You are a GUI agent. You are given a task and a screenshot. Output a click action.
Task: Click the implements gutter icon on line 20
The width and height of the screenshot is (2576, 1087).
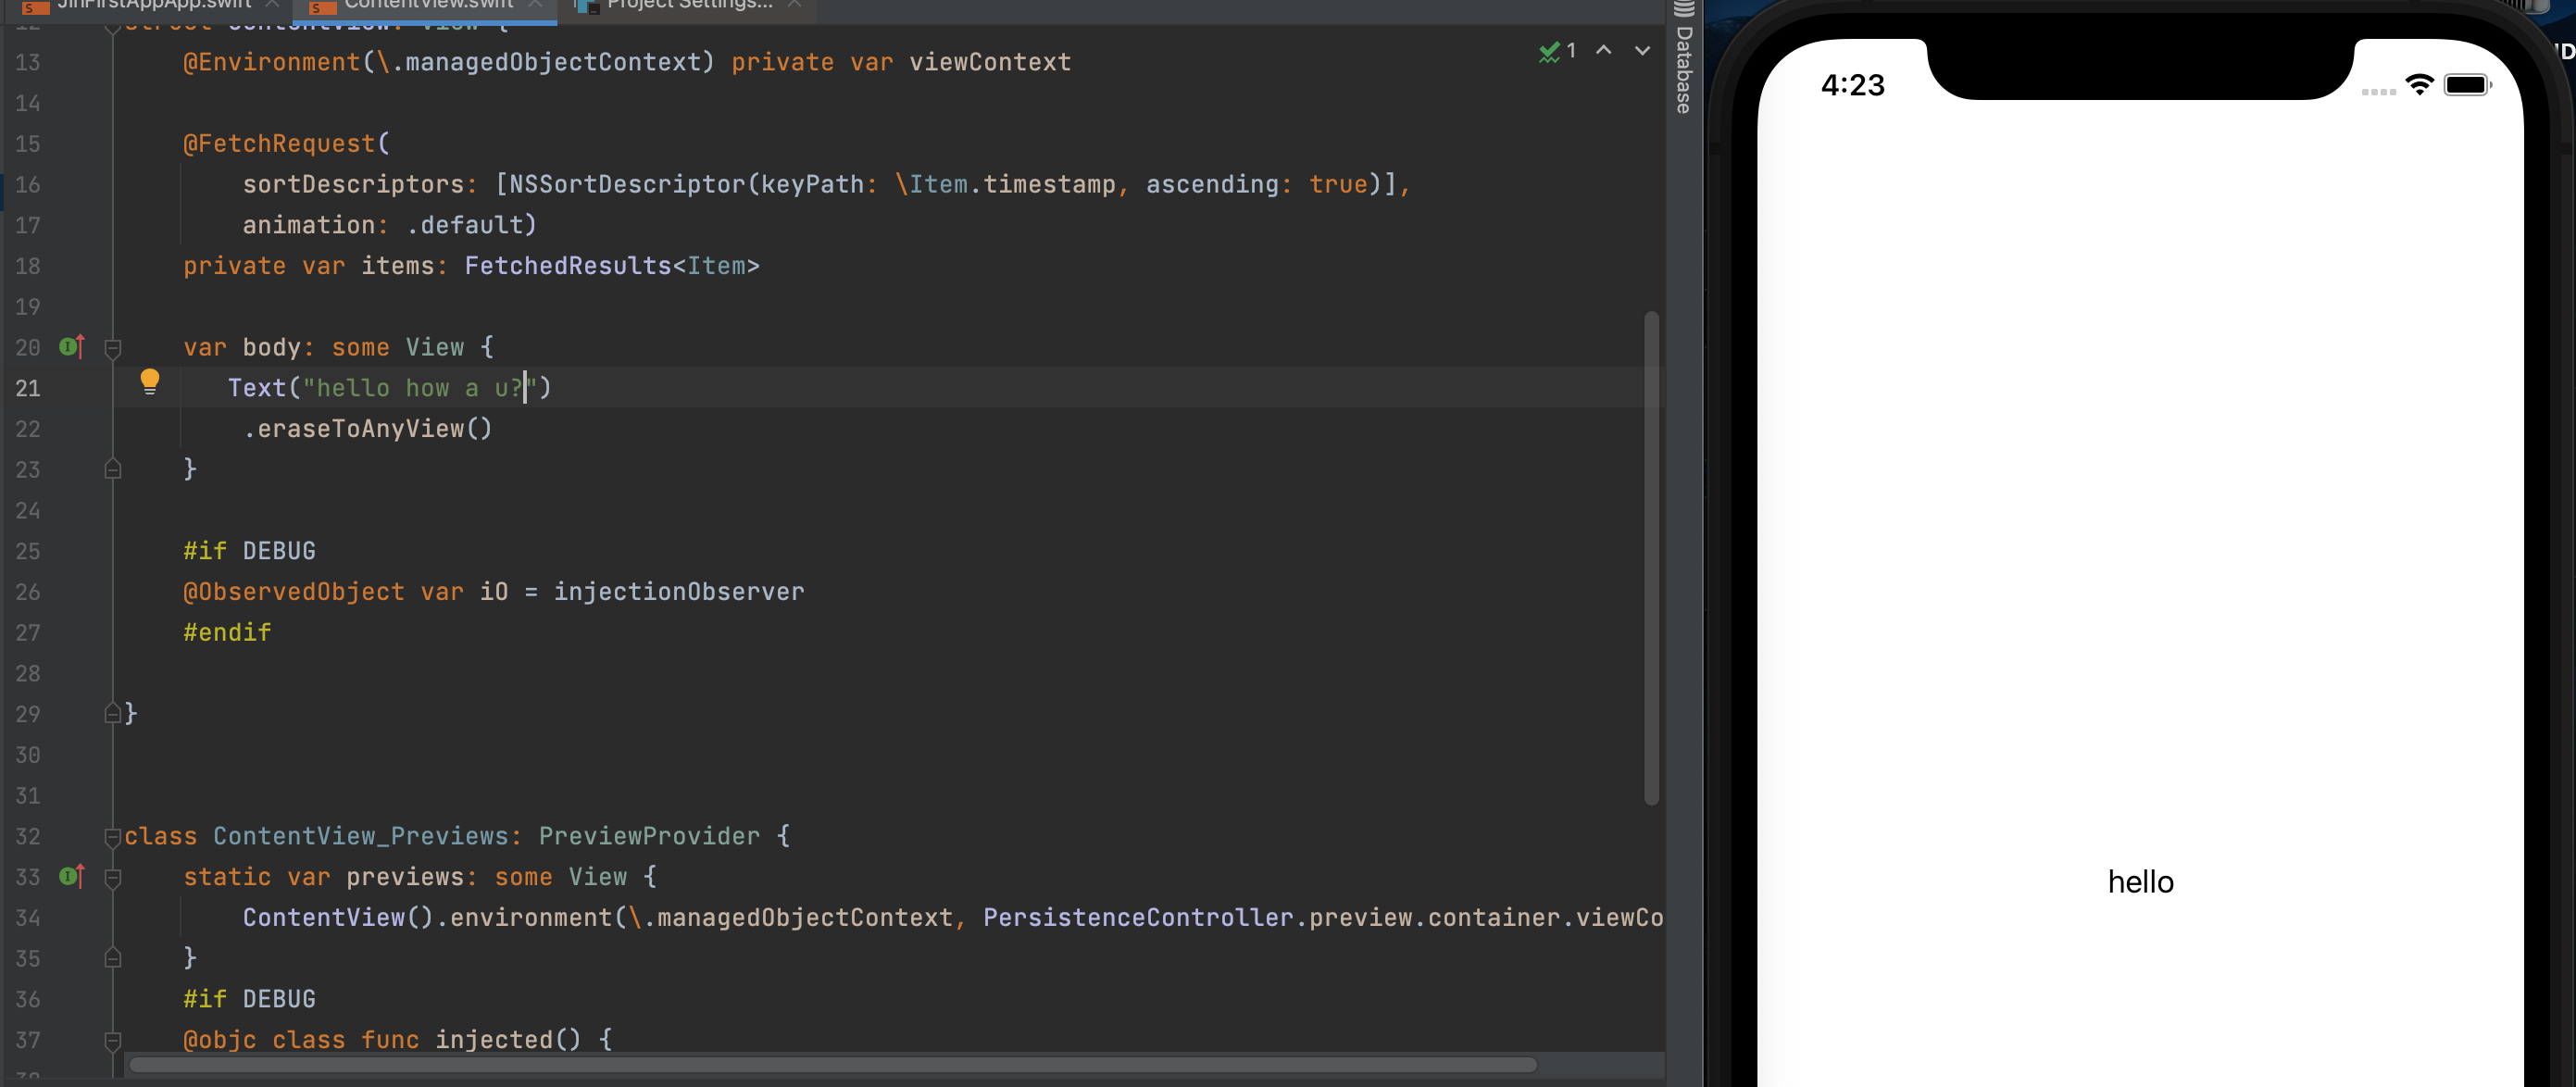pyautogui.click(x=71, y=347)
